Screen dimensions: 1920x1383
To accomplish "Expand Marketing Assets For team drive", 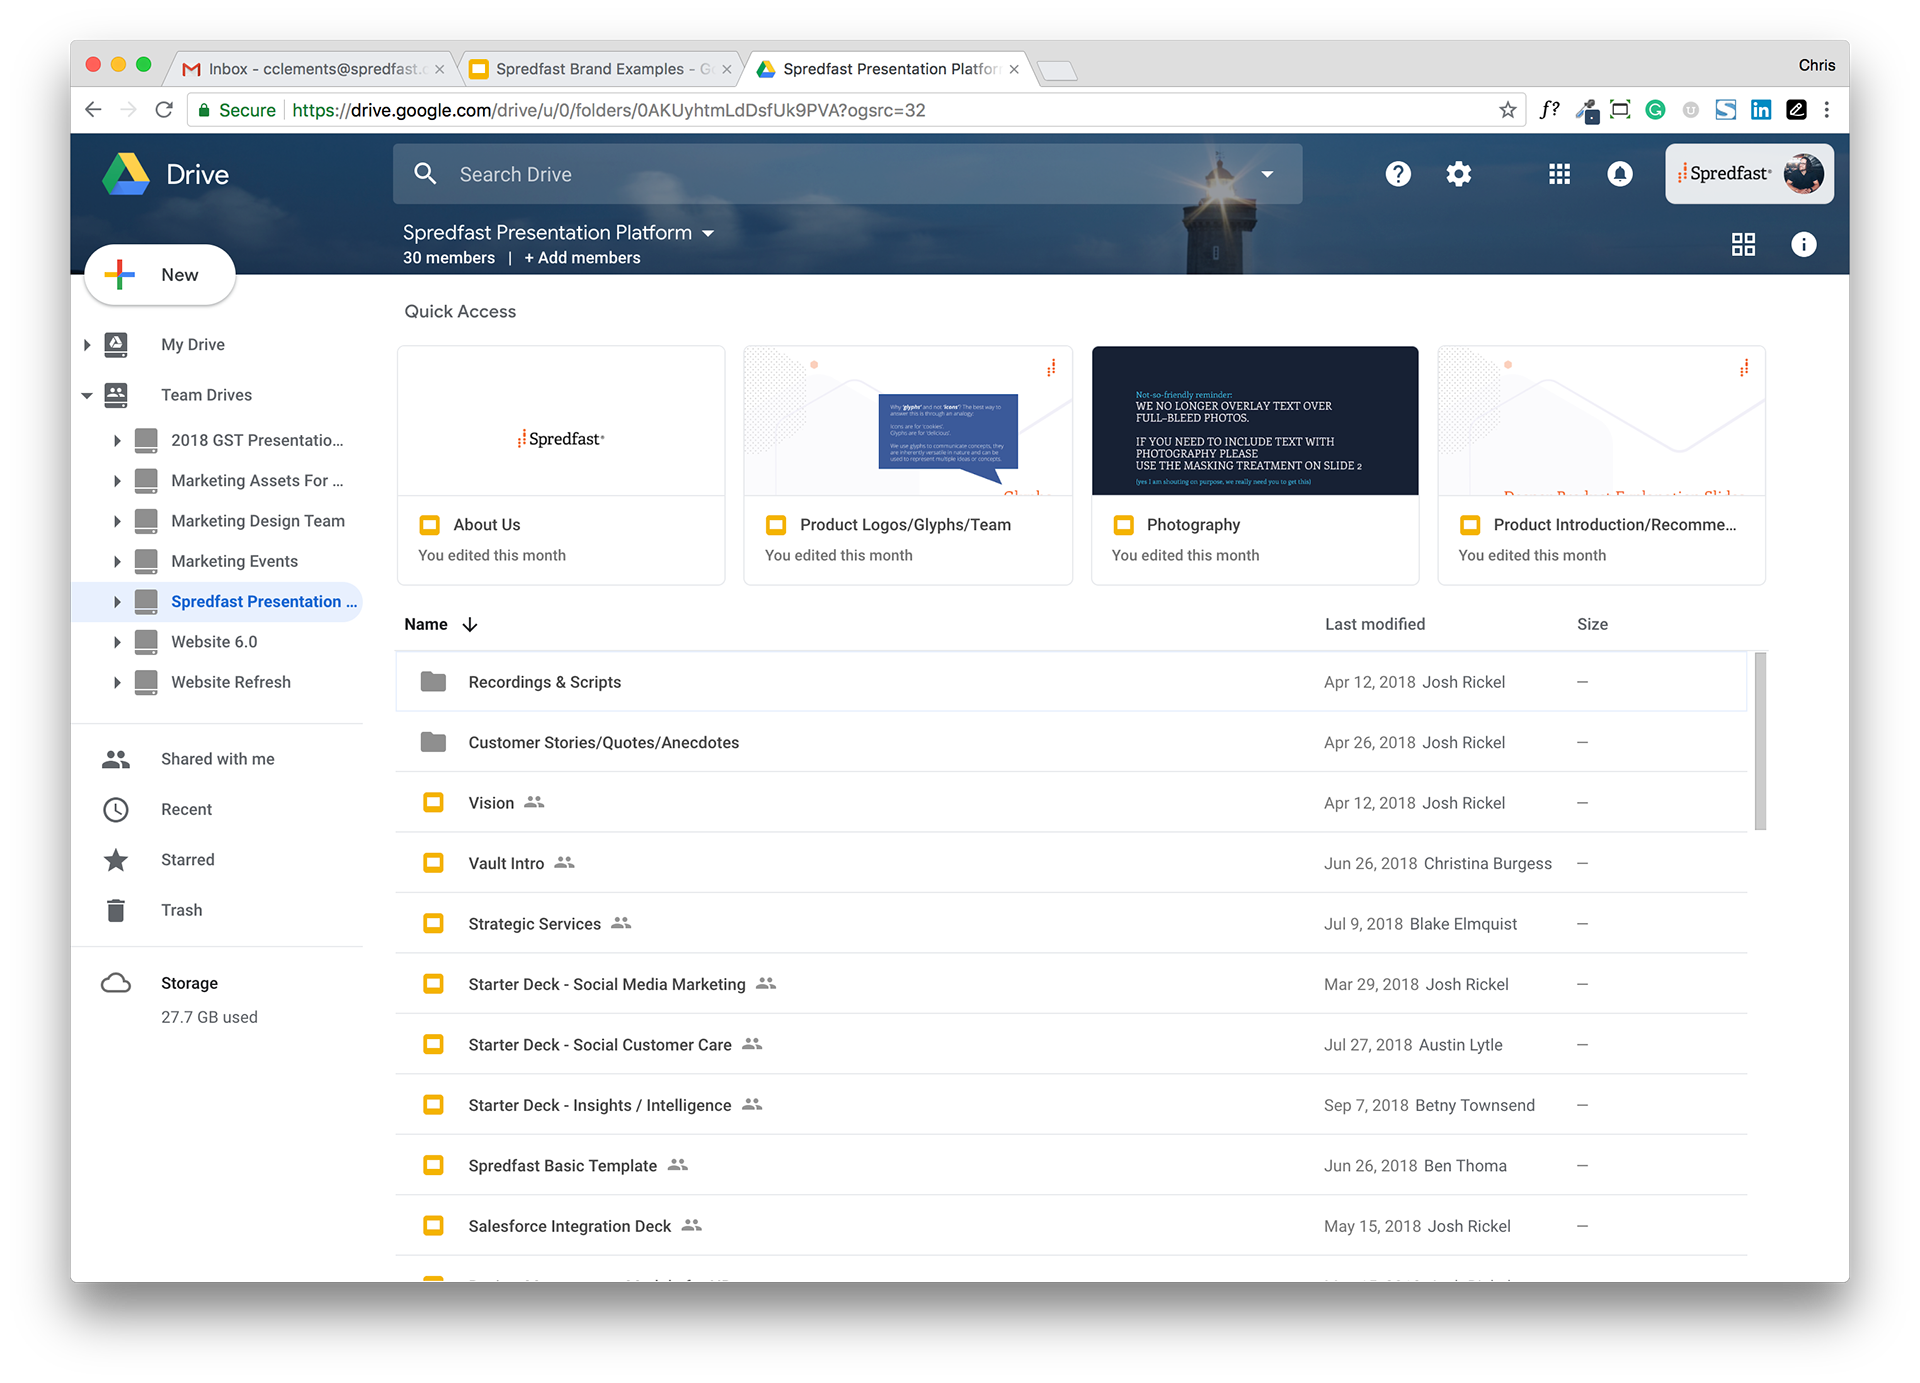I will pos(117,481).
